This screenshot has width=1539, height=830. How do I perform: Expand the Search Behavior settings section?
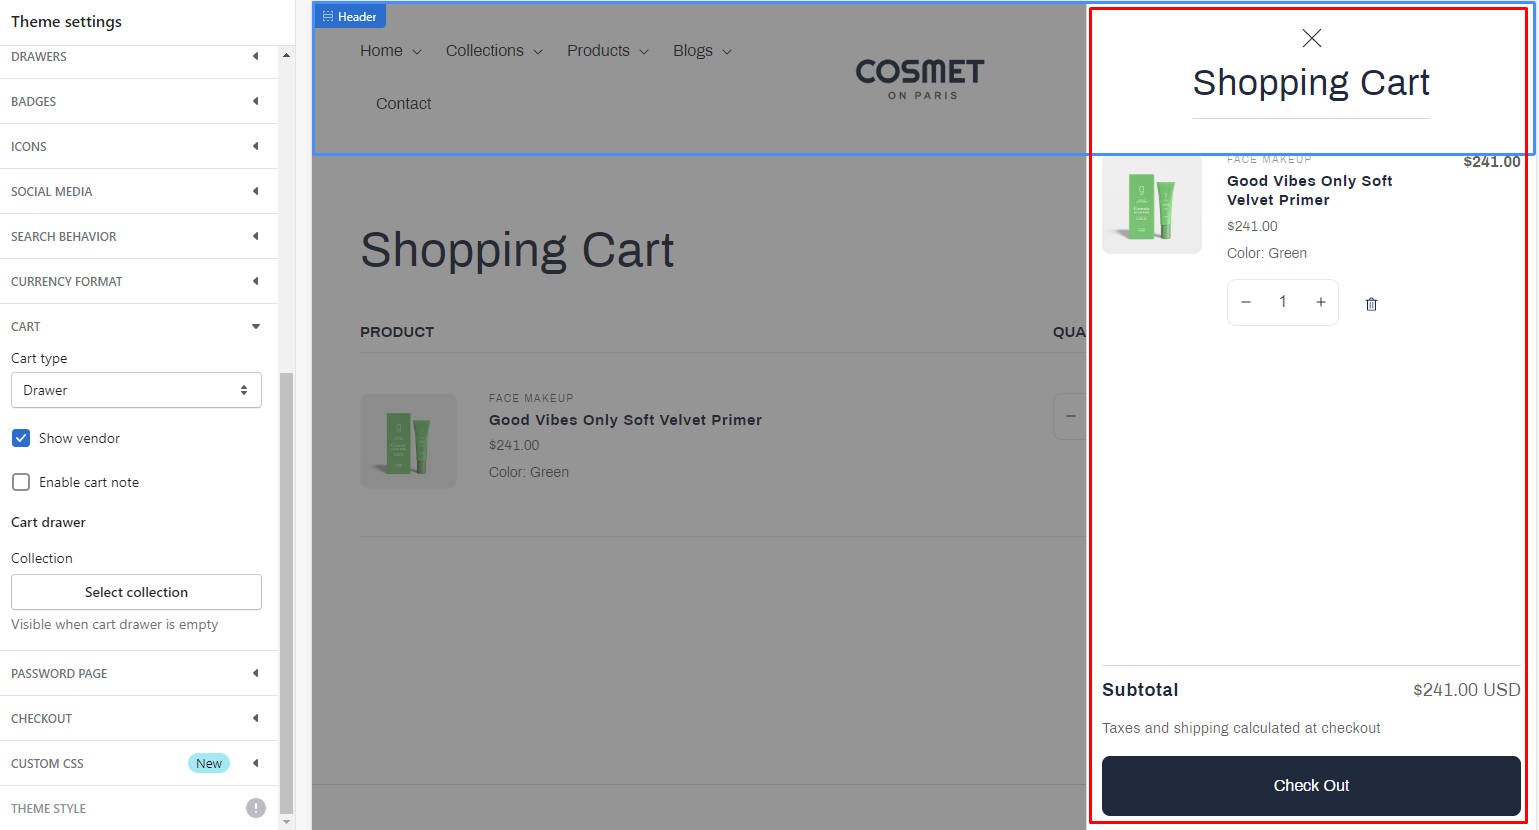[x=137, y=236]
